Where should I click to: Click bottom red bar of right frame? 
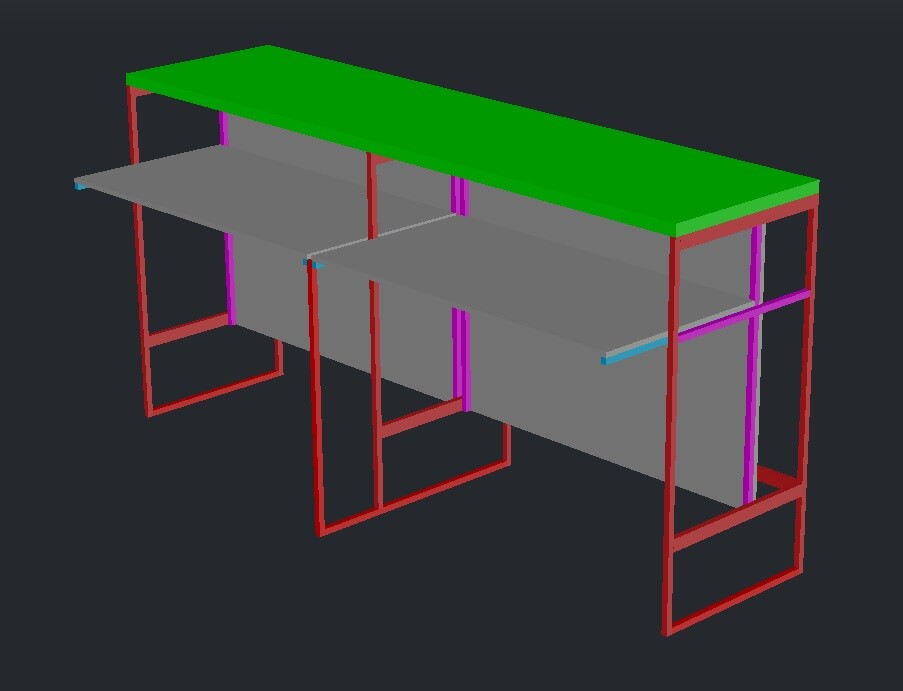[735, 600]
